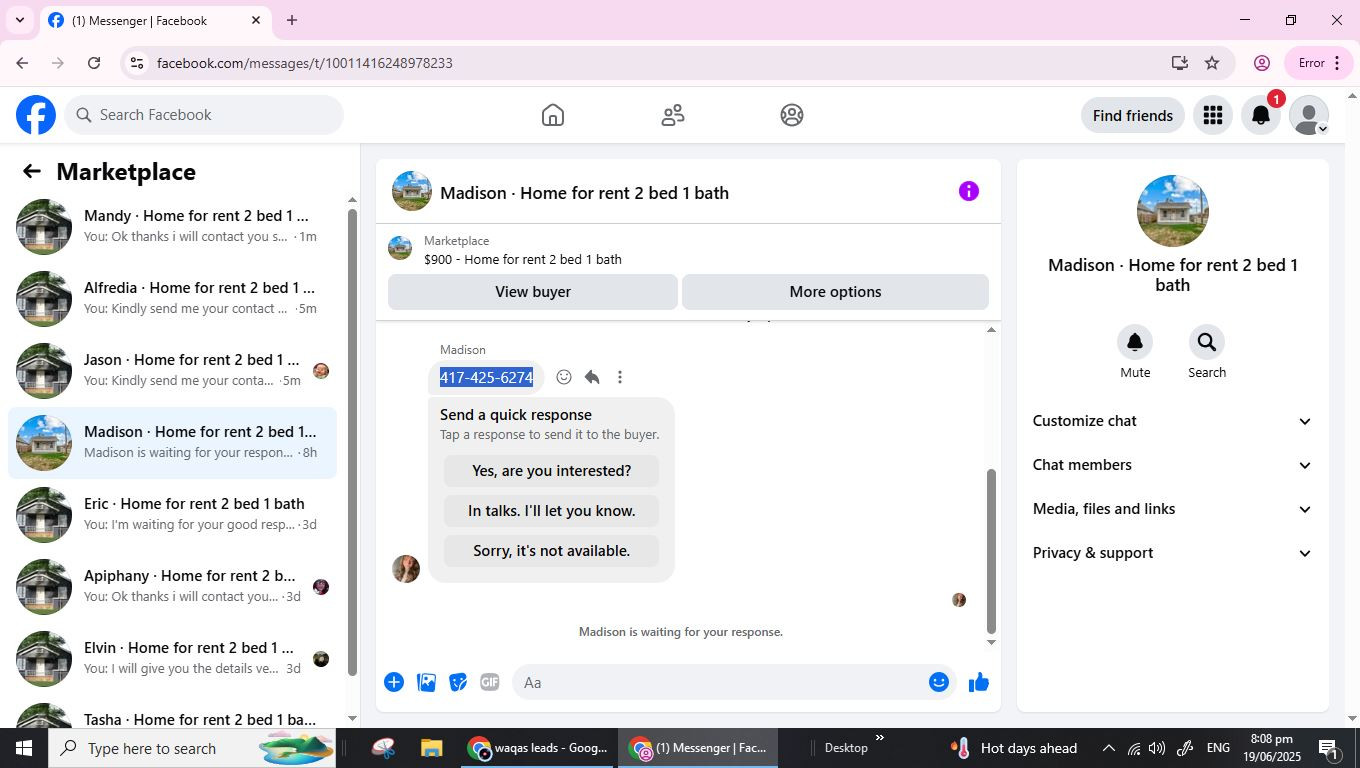1360x768 pixels.
Task: Expand Media, files and links section
Action: click(x=1172, y=509)
